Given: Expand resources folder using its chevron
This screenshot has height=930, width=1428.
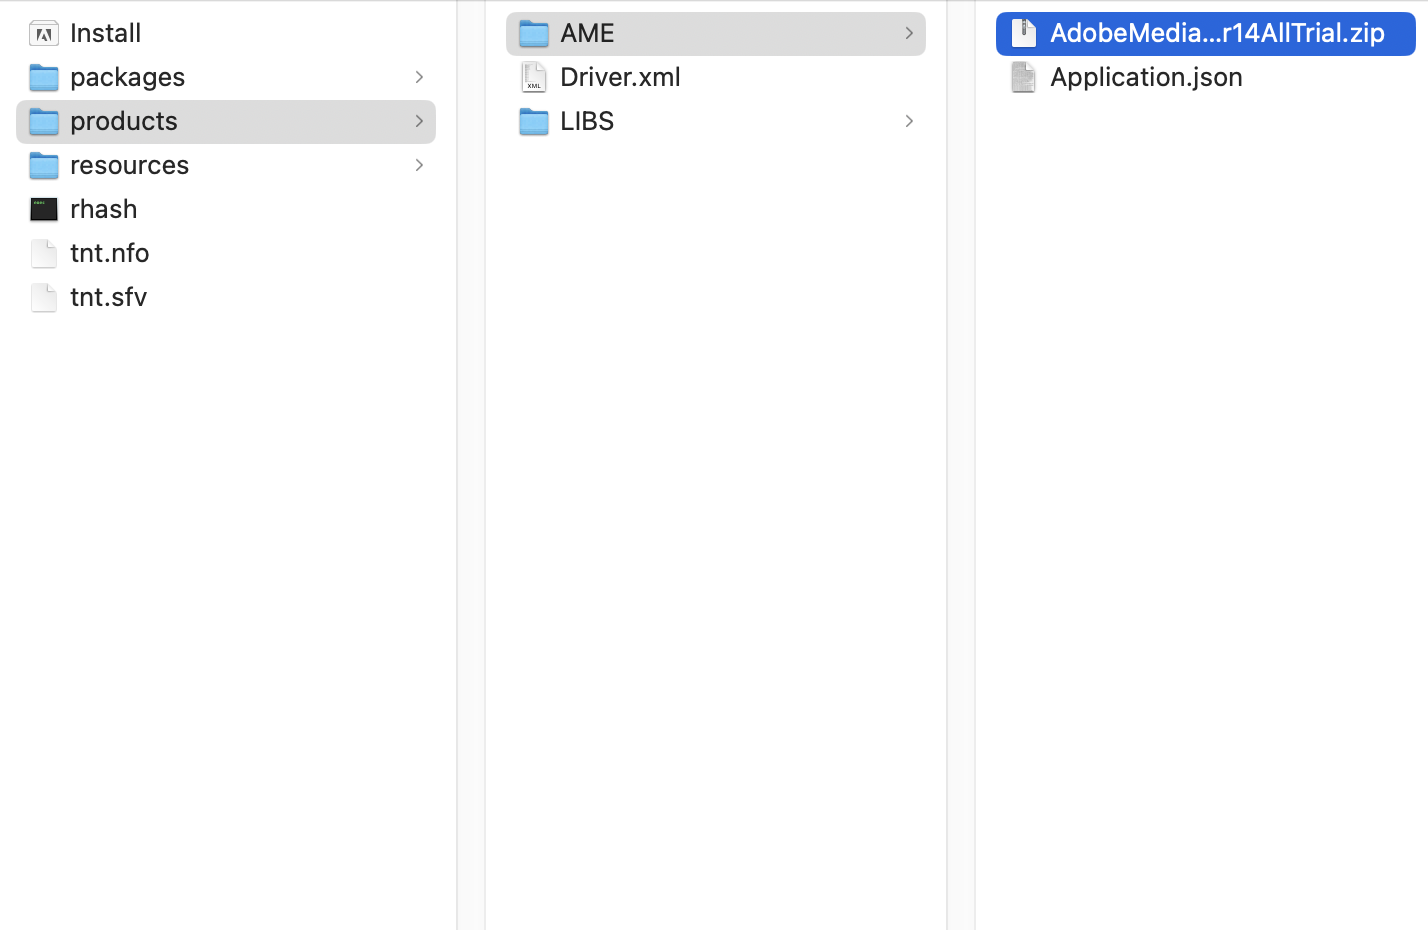Looking at the screenshot, I should pyautogui.click(x=419, y=165).
